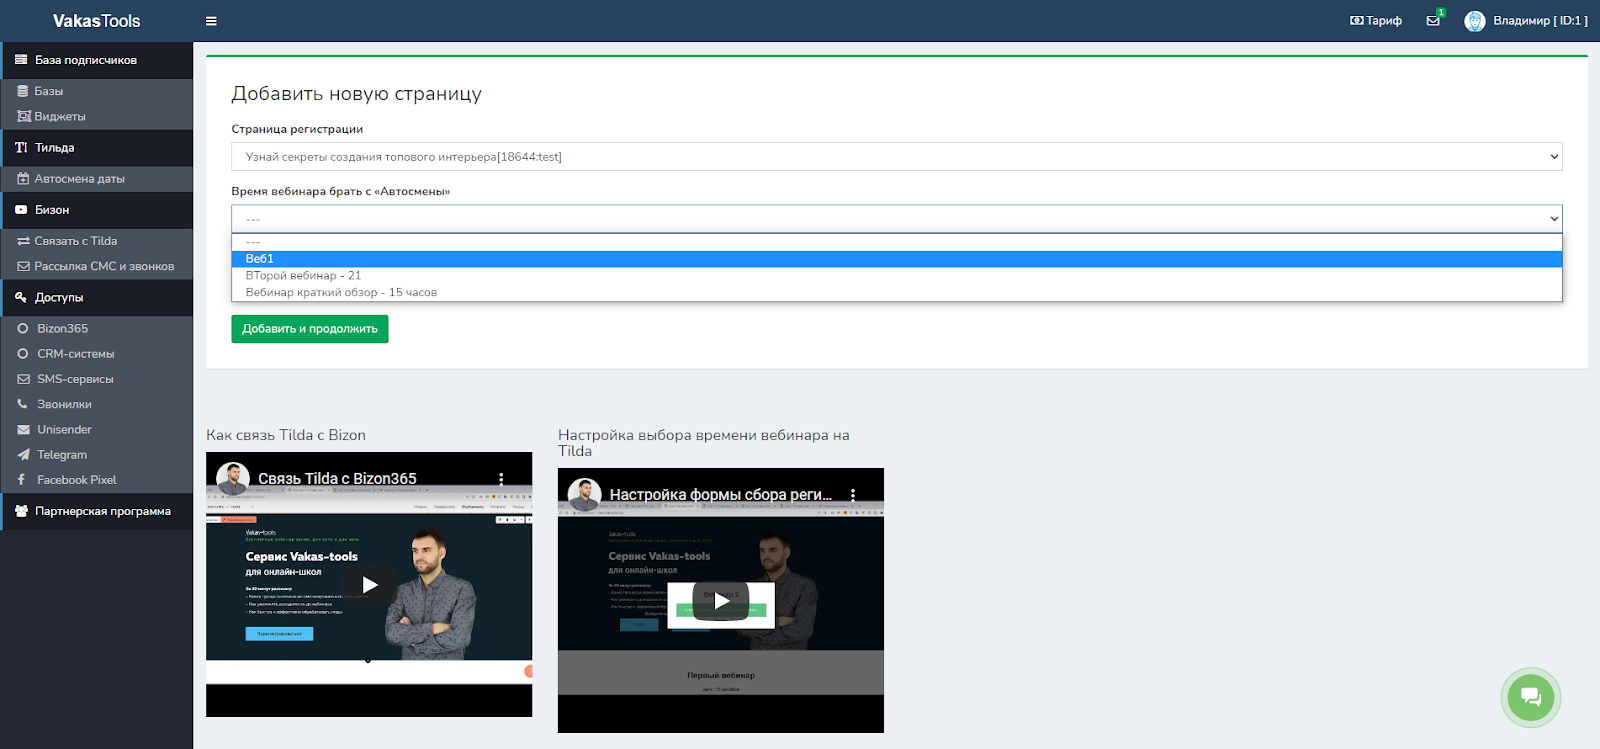Open the green chat support bubble
Image resolution: width=1600 pixels, height=749 pixels.
(1530, 697)
